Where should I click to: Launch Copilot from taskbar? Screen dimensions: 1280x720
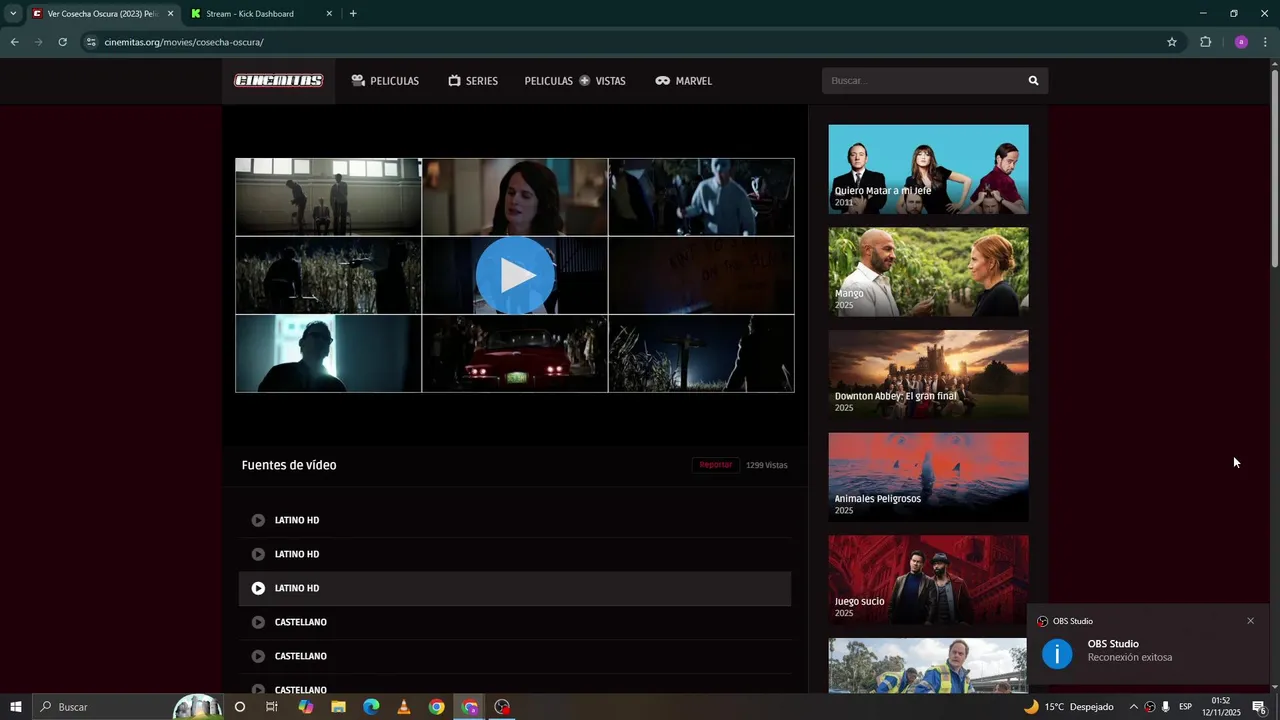(x=305, y=707)
